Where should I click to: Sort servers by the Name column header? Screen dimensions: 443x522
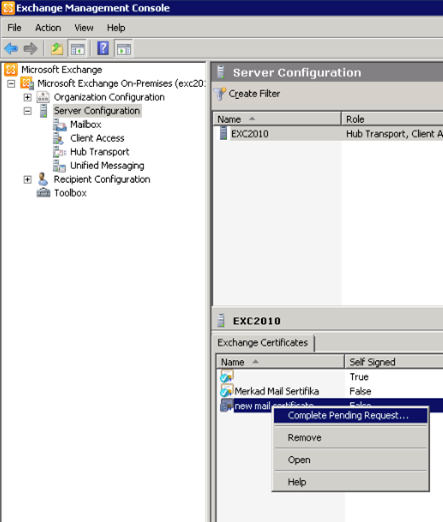[x=277, y=119]
